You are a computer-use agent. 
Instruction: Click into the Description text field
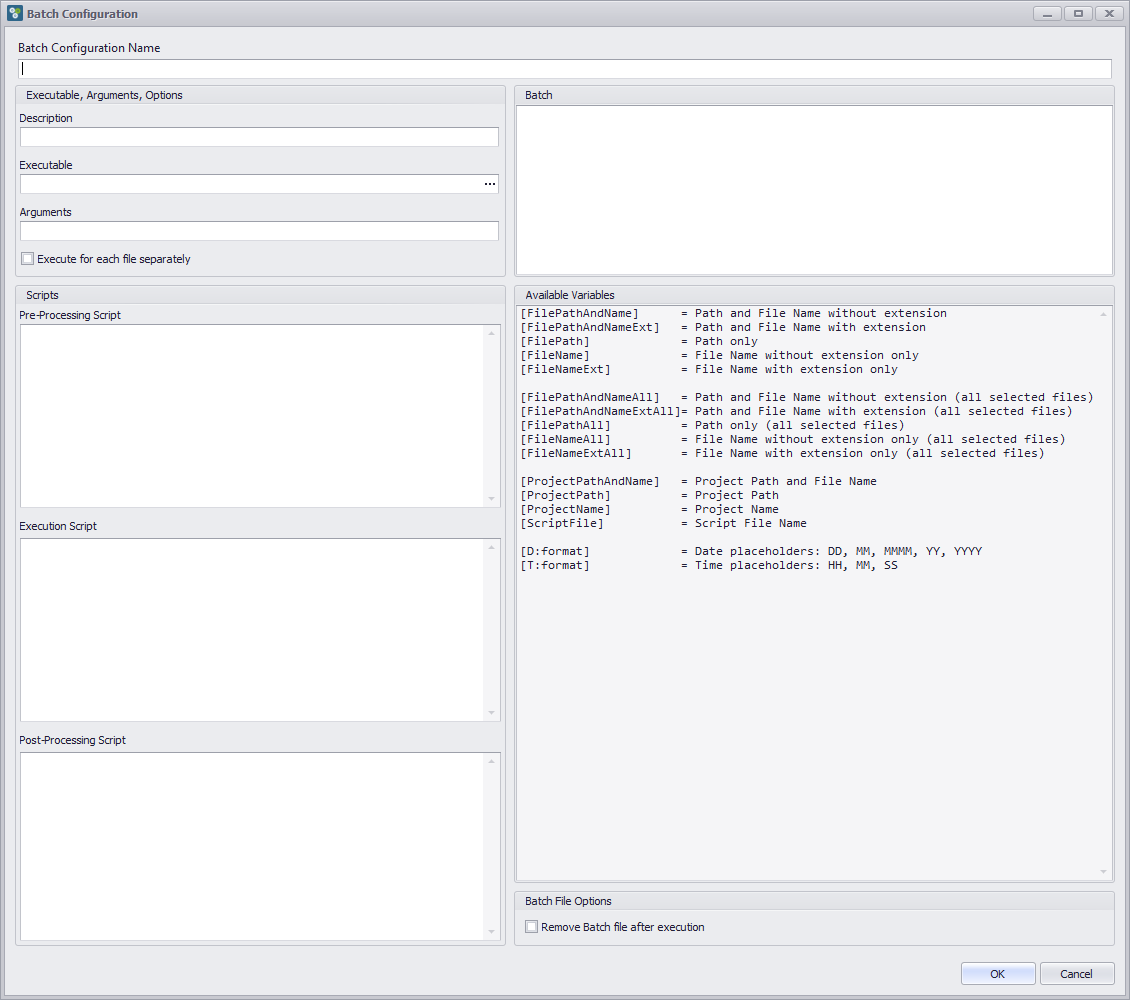point(259,137)
